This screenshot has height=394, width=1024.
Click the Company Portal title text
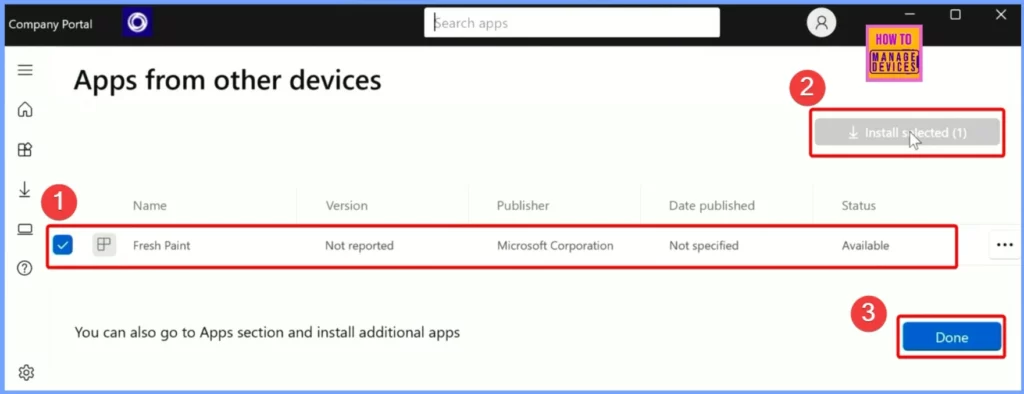[50, 24]
